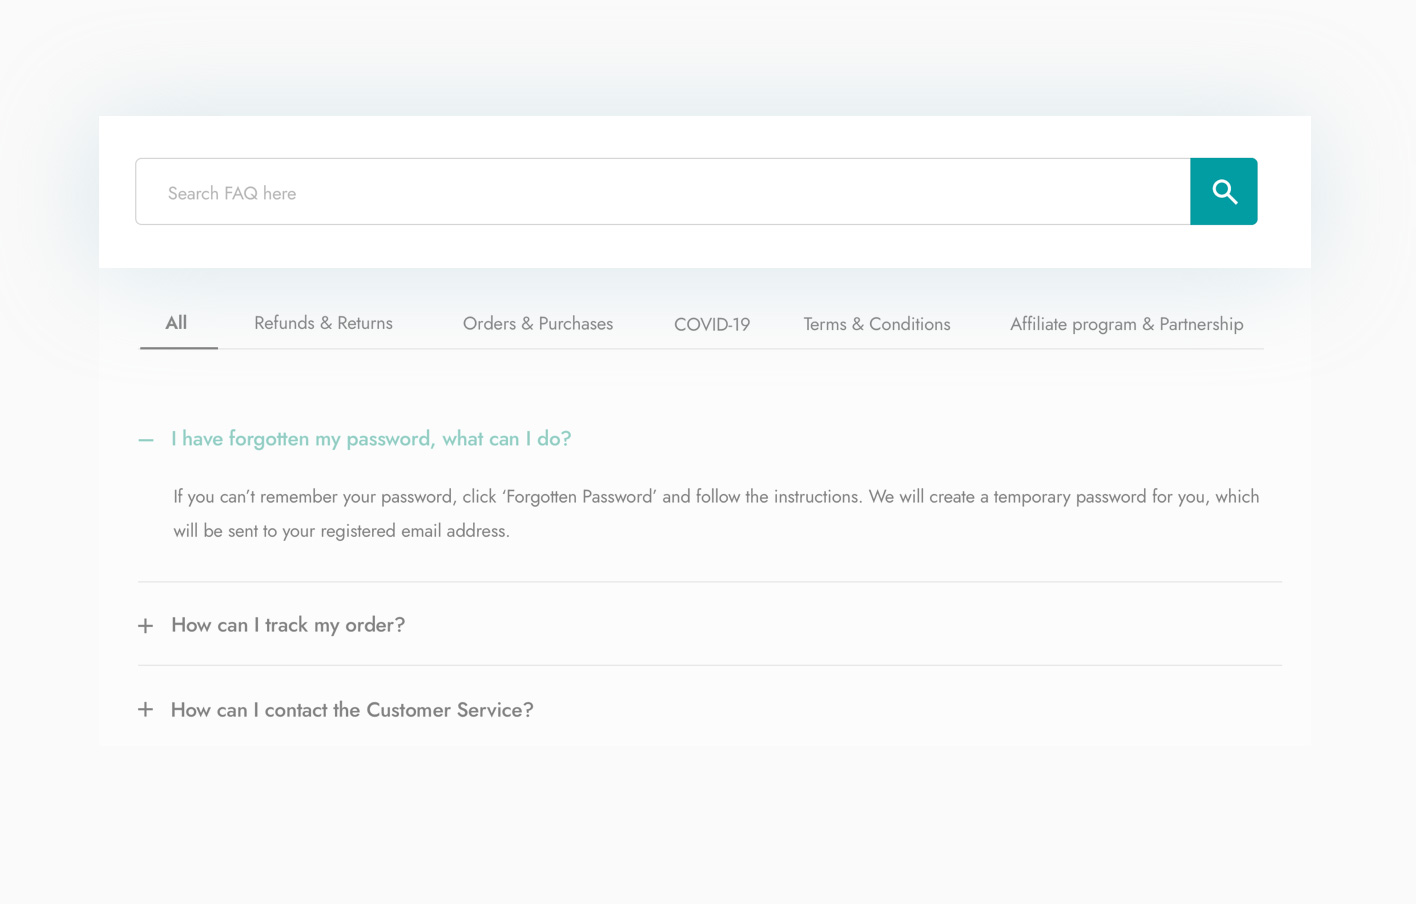This screenshot has width=1416, height=904.
Task: Click the plus icon beside track my order
Action: click(146, 626)
